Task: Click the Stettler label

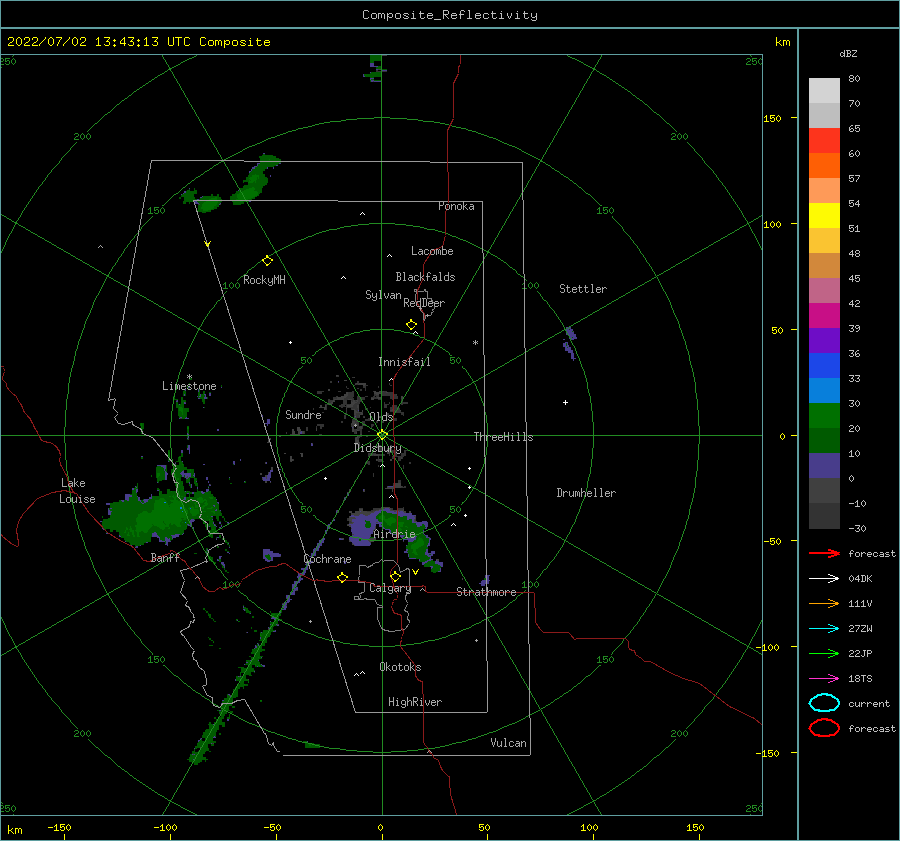Action: coord(583,289)
